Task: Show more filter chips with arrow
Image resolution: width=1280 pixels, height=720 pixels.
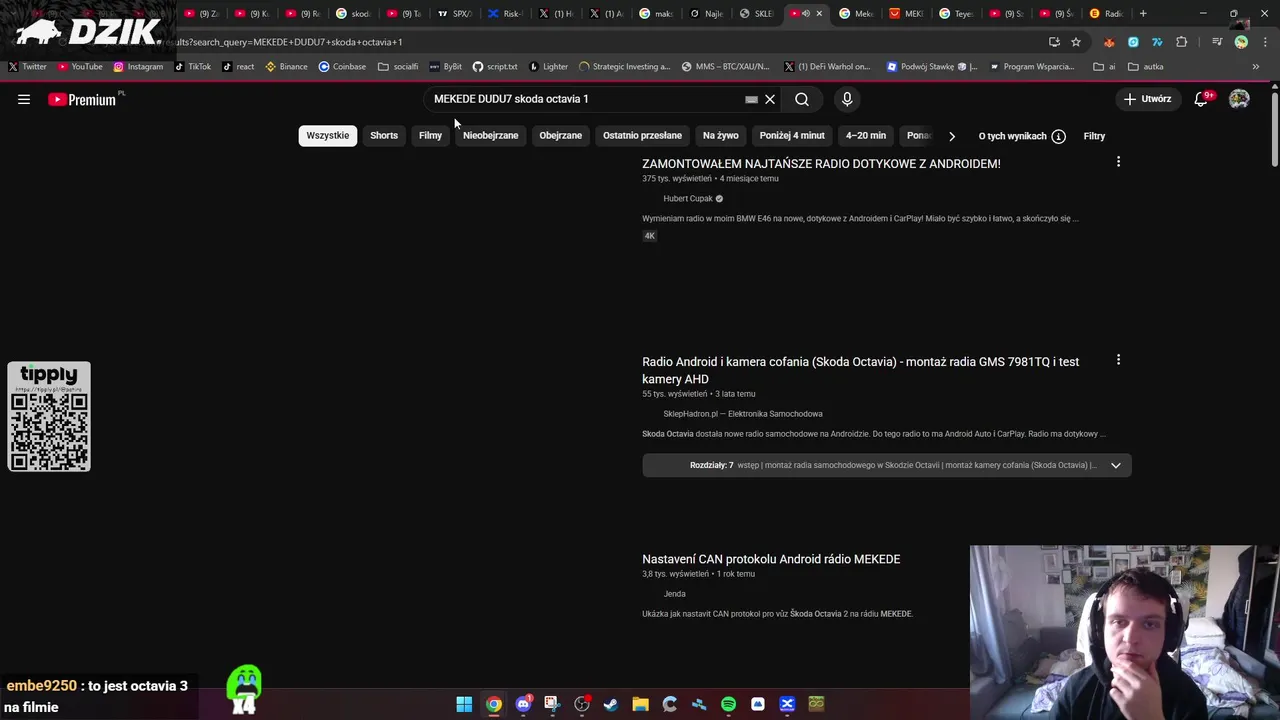Action: pyautogui.click(x=951, y=136)
